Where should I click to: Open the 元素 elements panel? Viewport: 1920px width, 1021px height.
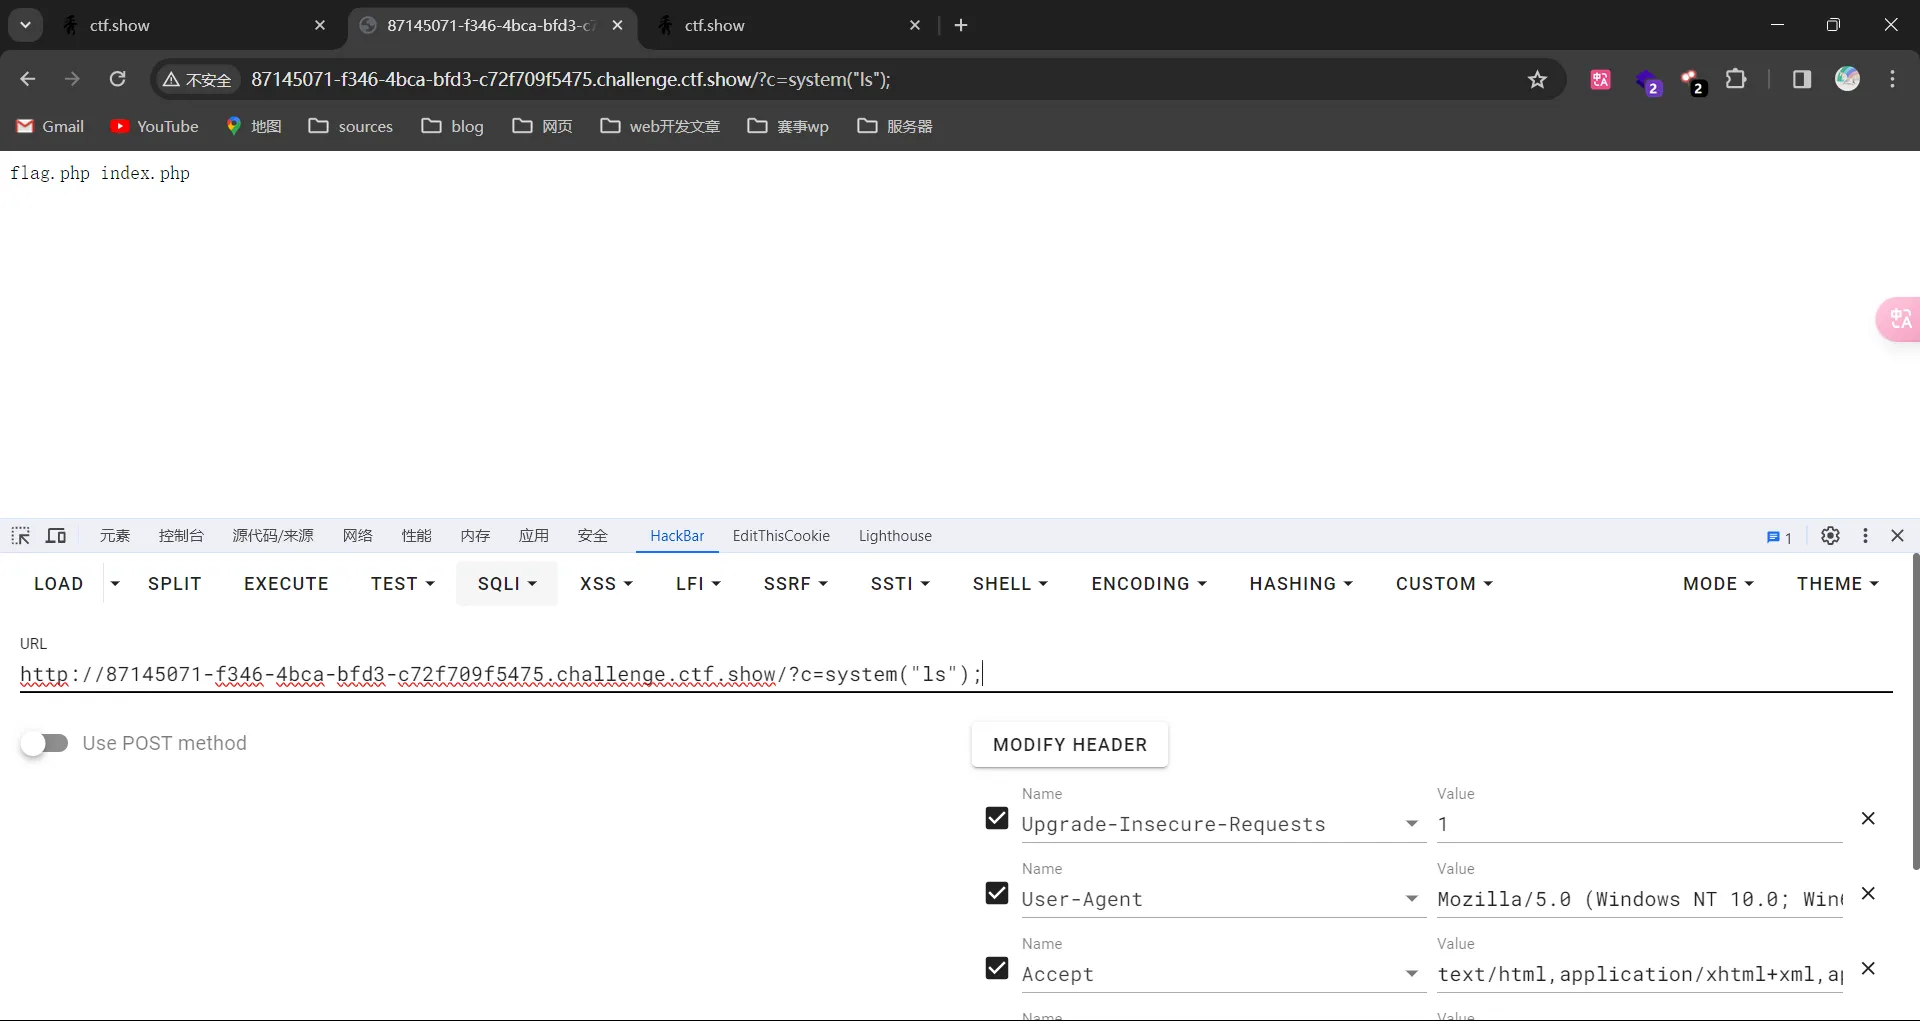(x=115, y=536)
